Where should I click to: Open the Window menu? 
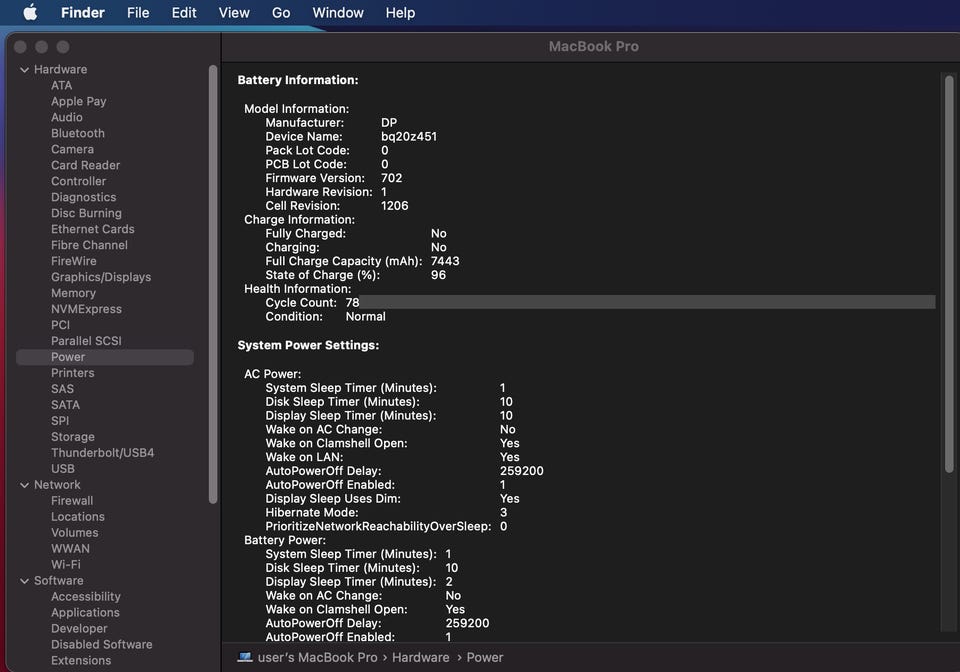coord(338,12)
